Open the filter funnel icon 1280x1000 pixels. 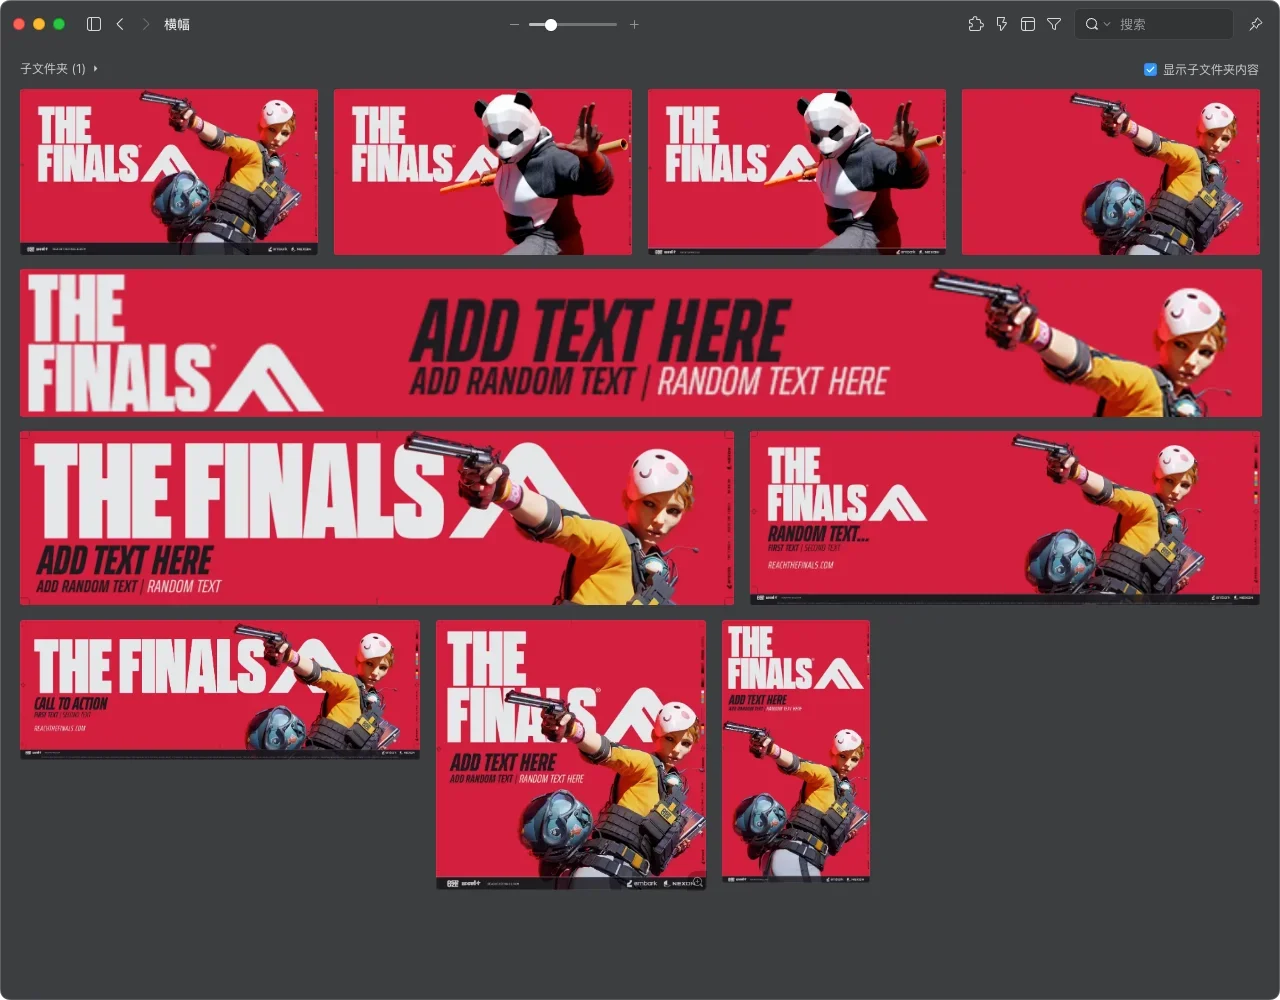point(1054,24)
